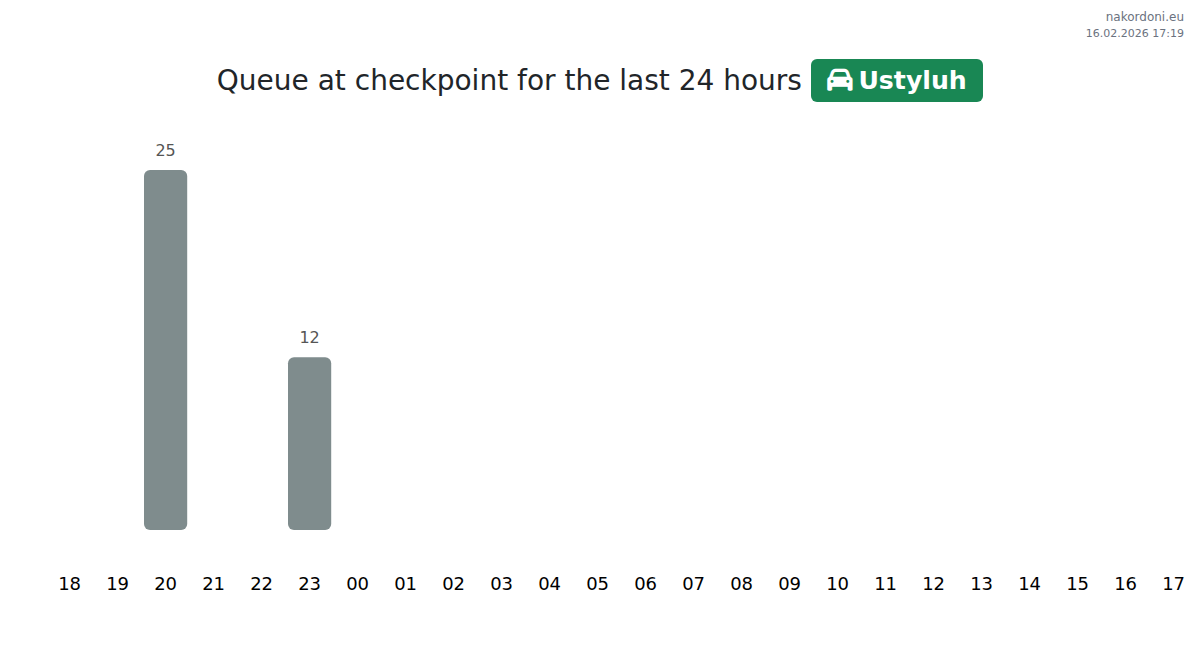Select the 20 hour label on the axis

tap(165, 584)
